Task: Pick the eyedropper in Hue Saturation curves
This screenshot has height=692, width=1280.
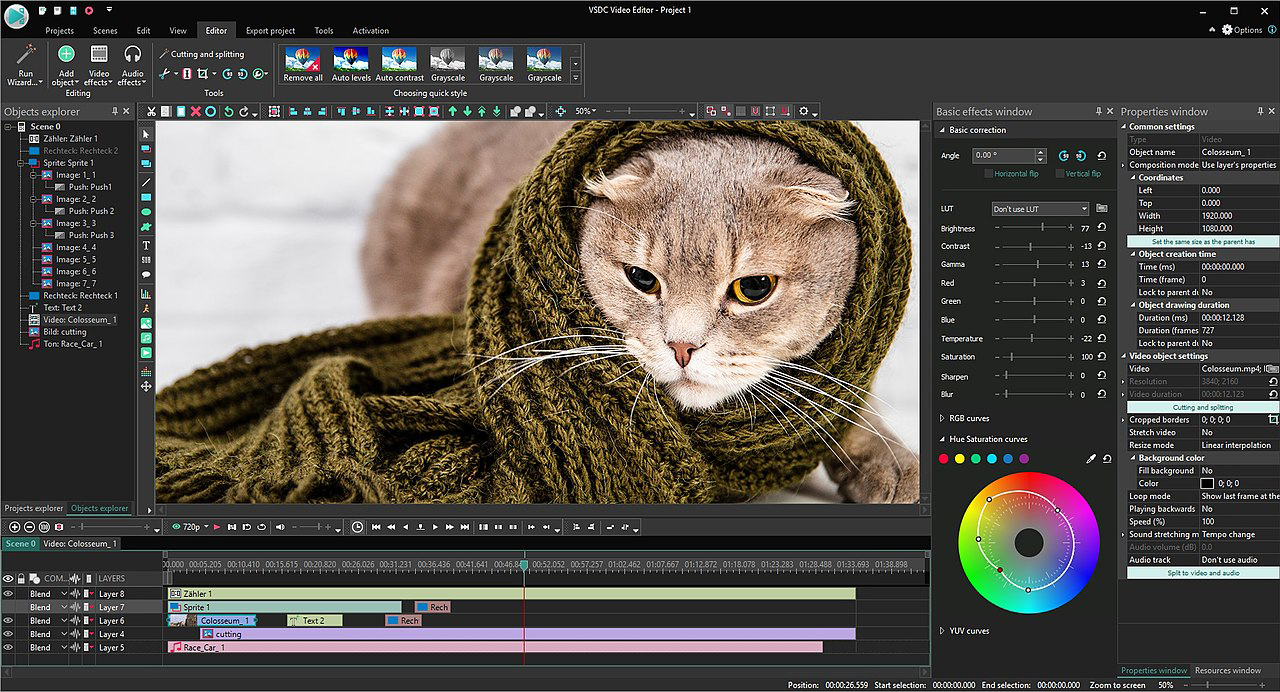Action: point(1091,459)
